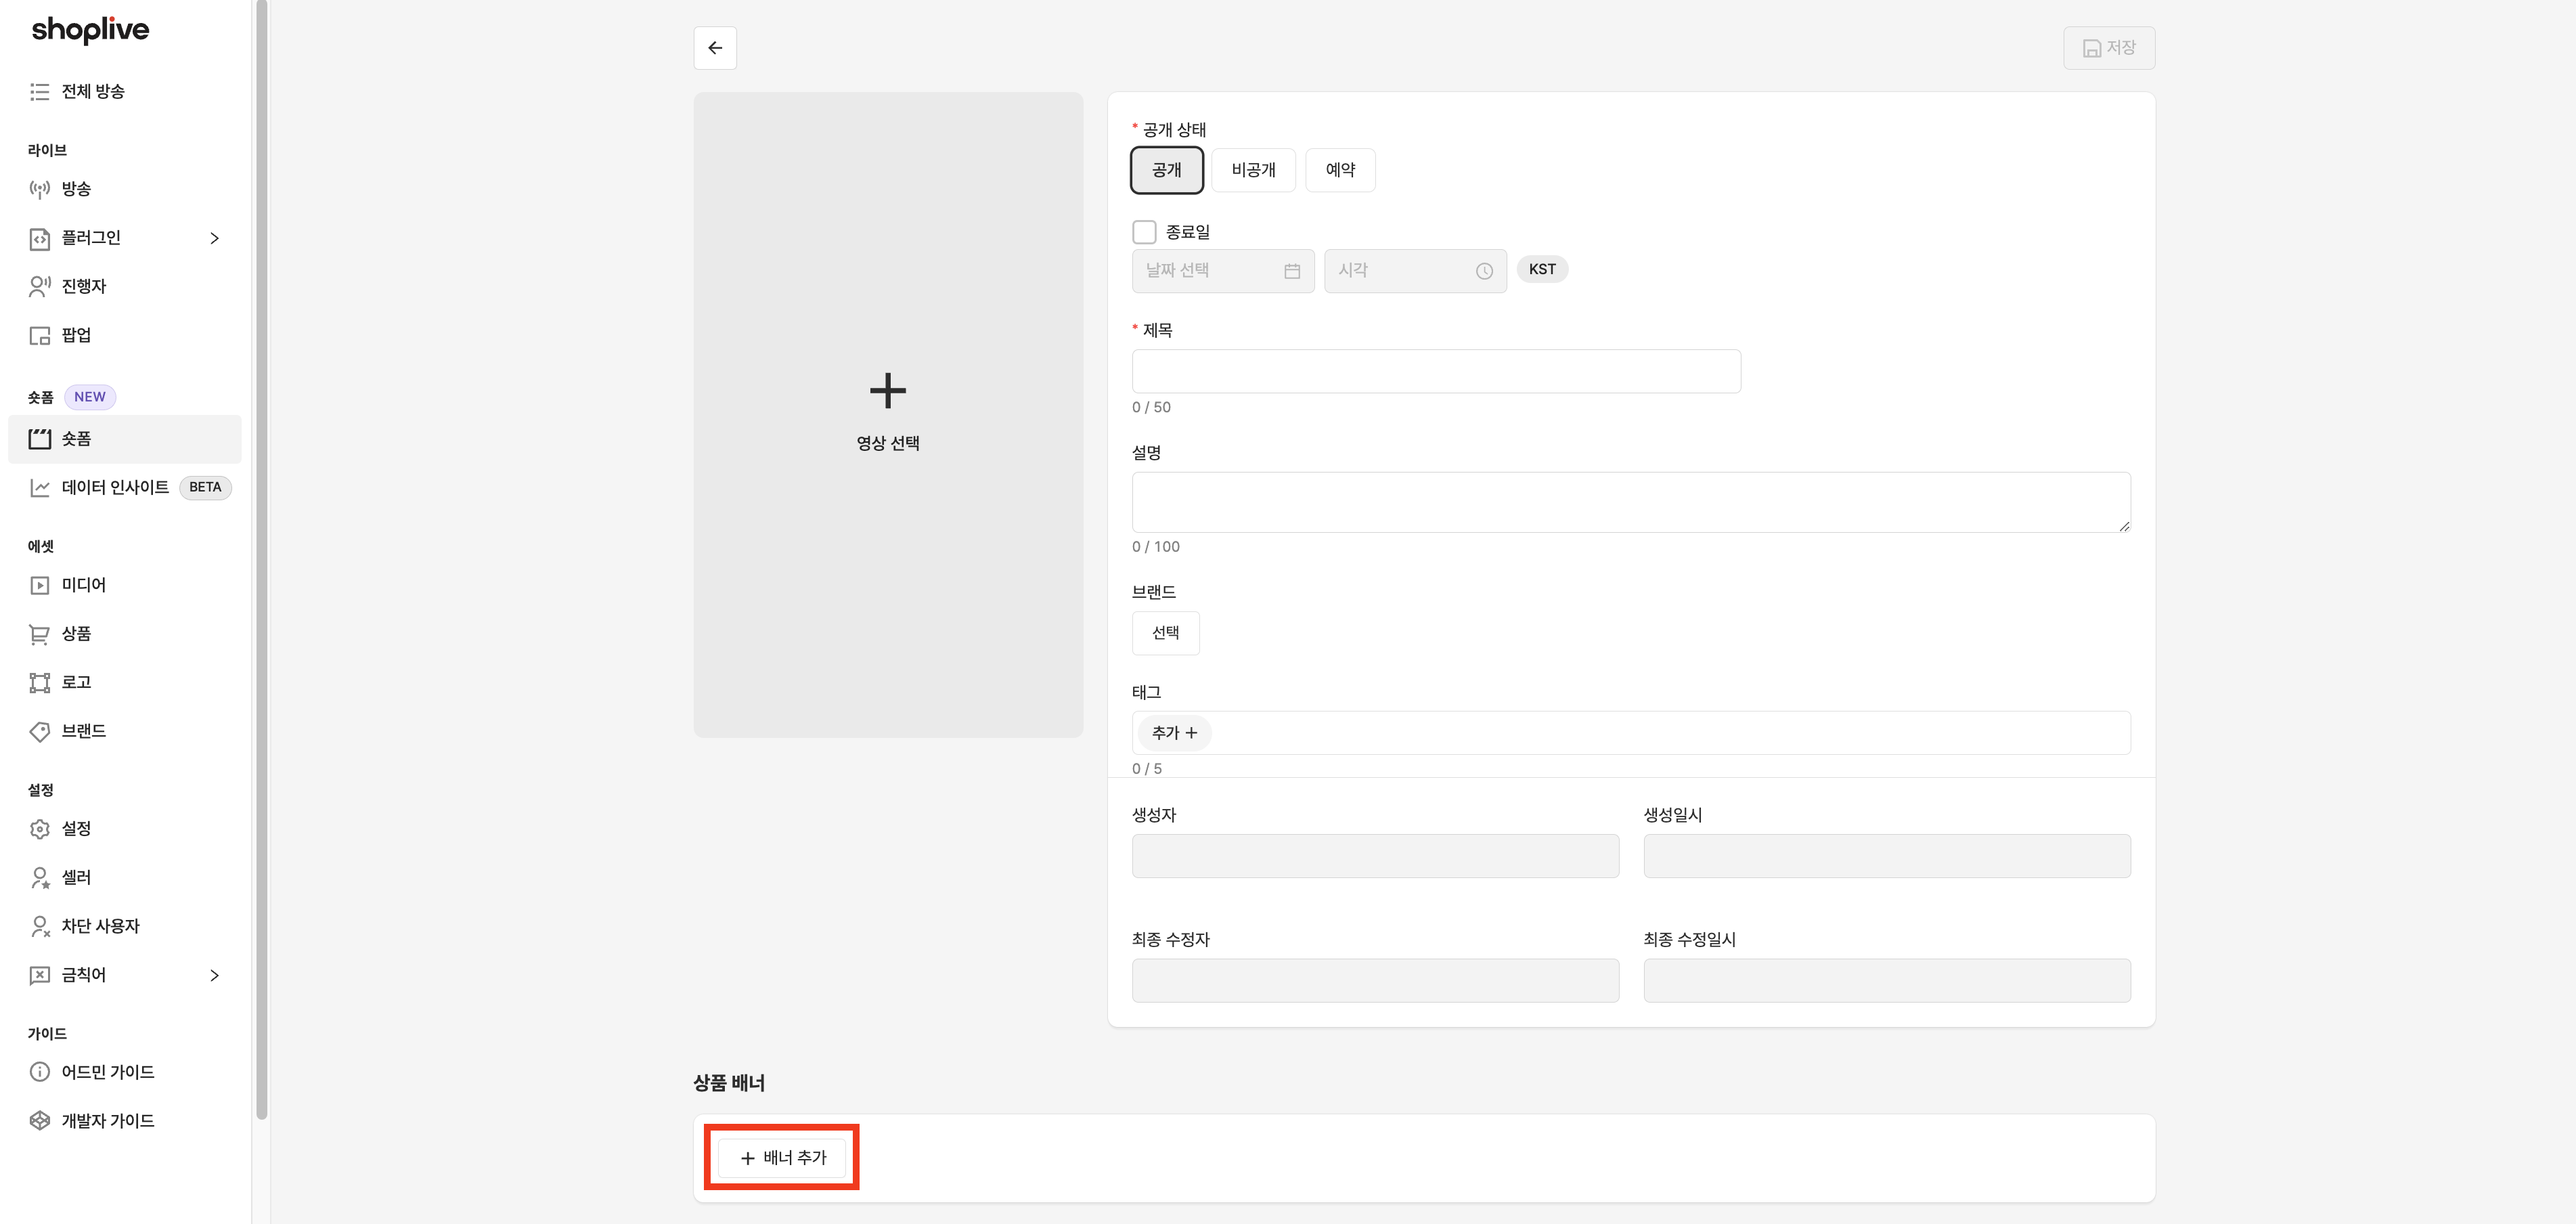Click the 플러그인 plugin icon
The image size is (2576, 1224).
click(x=40, y=238)
